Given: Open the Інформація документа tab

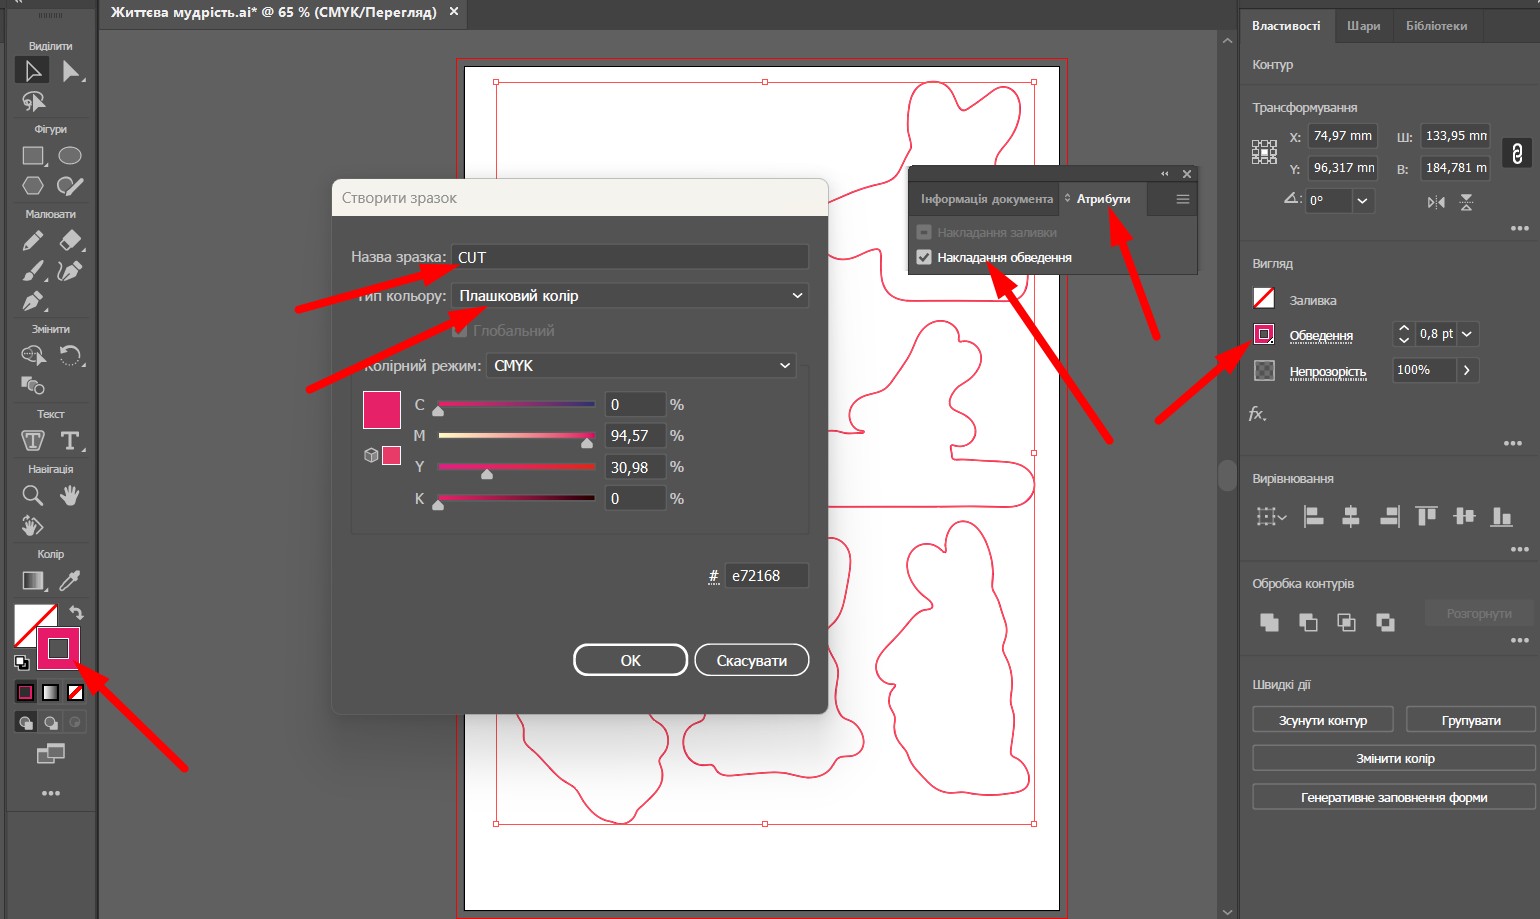Looking at the screenshot, I should (x=986, y=199).
